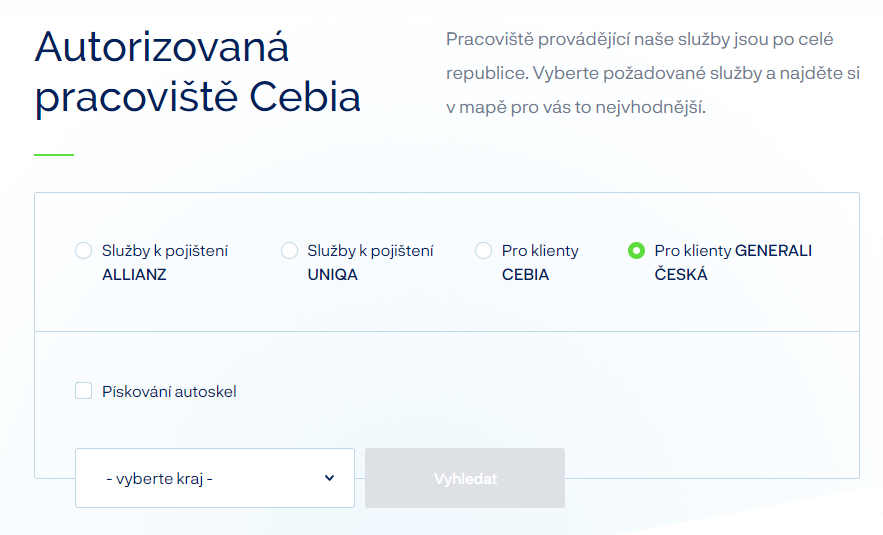The image size is (883, 535).
Task: Click the Pro klienty GENERALI ČESKÁ label
Action: [733, 262]
